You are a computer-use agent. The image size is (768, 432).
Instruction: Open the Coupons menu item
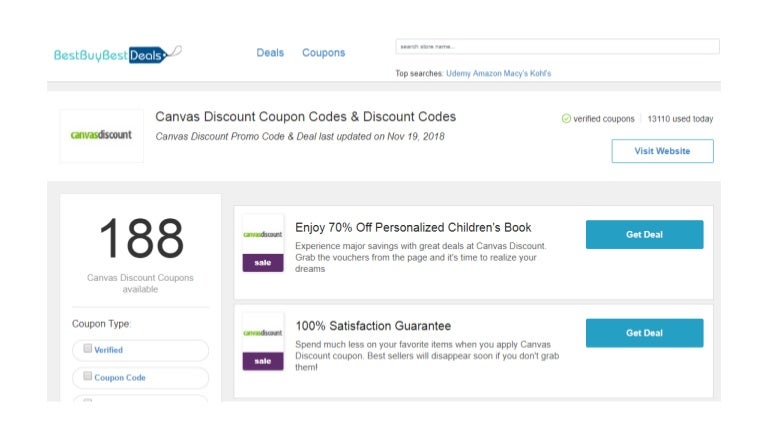[x=324, y=53]
